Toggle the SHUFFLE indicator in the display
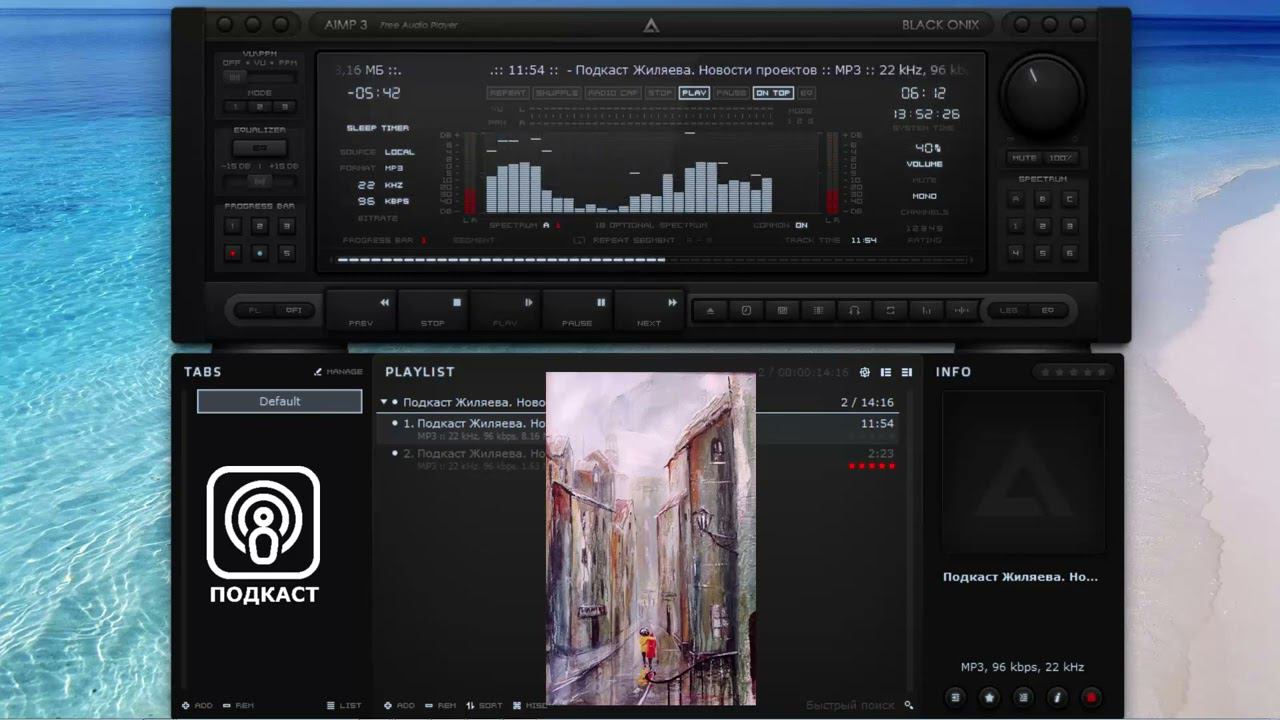 coord(556,93)
